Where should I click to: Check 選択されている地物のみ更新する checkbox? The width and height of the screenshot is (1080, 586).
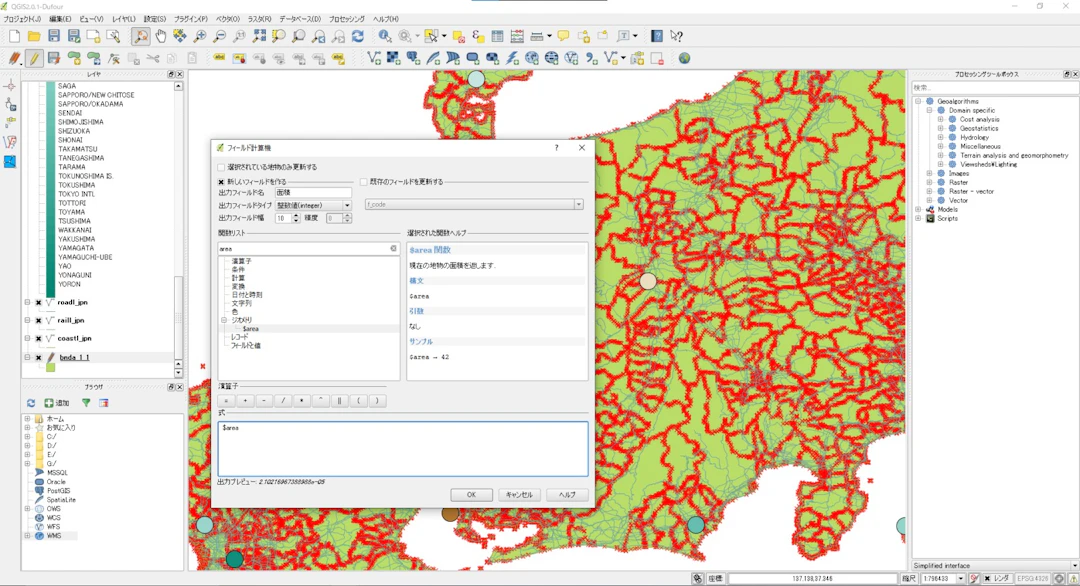(221, 167)
